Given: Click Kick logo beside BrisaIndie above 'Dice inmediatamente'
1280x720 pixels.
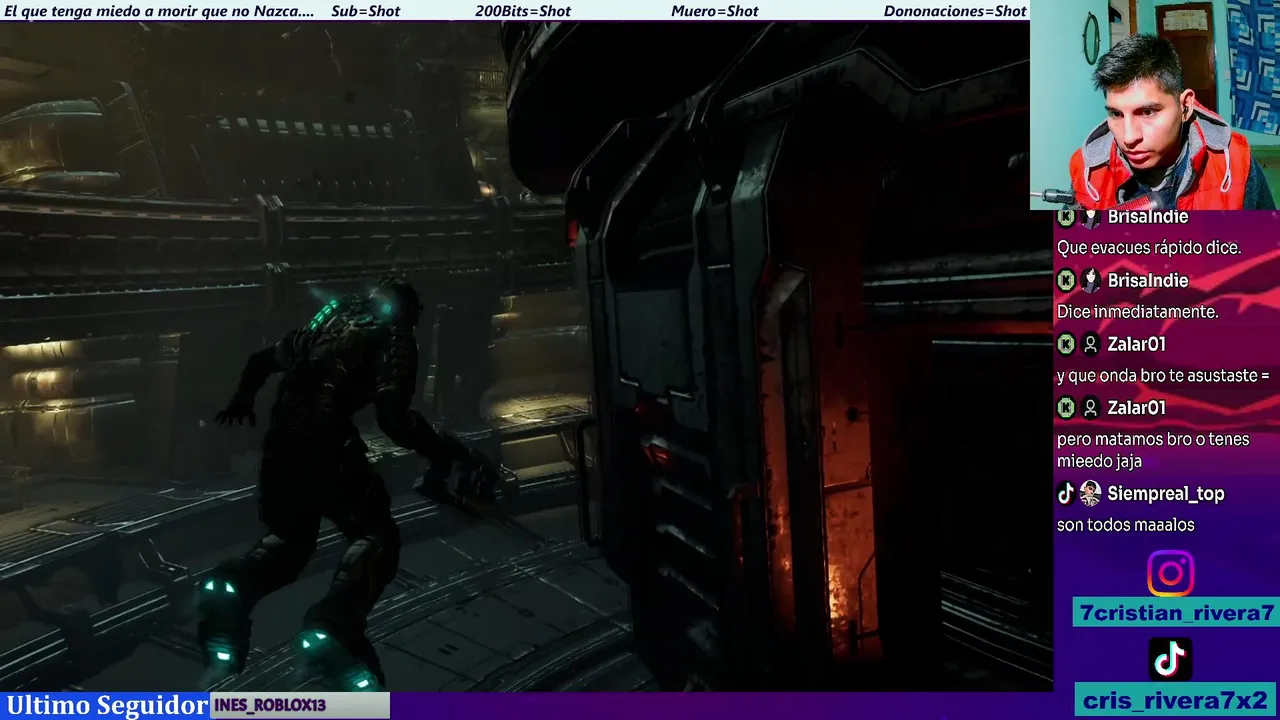Looking at the screenshot, I should pos(1066,281).
